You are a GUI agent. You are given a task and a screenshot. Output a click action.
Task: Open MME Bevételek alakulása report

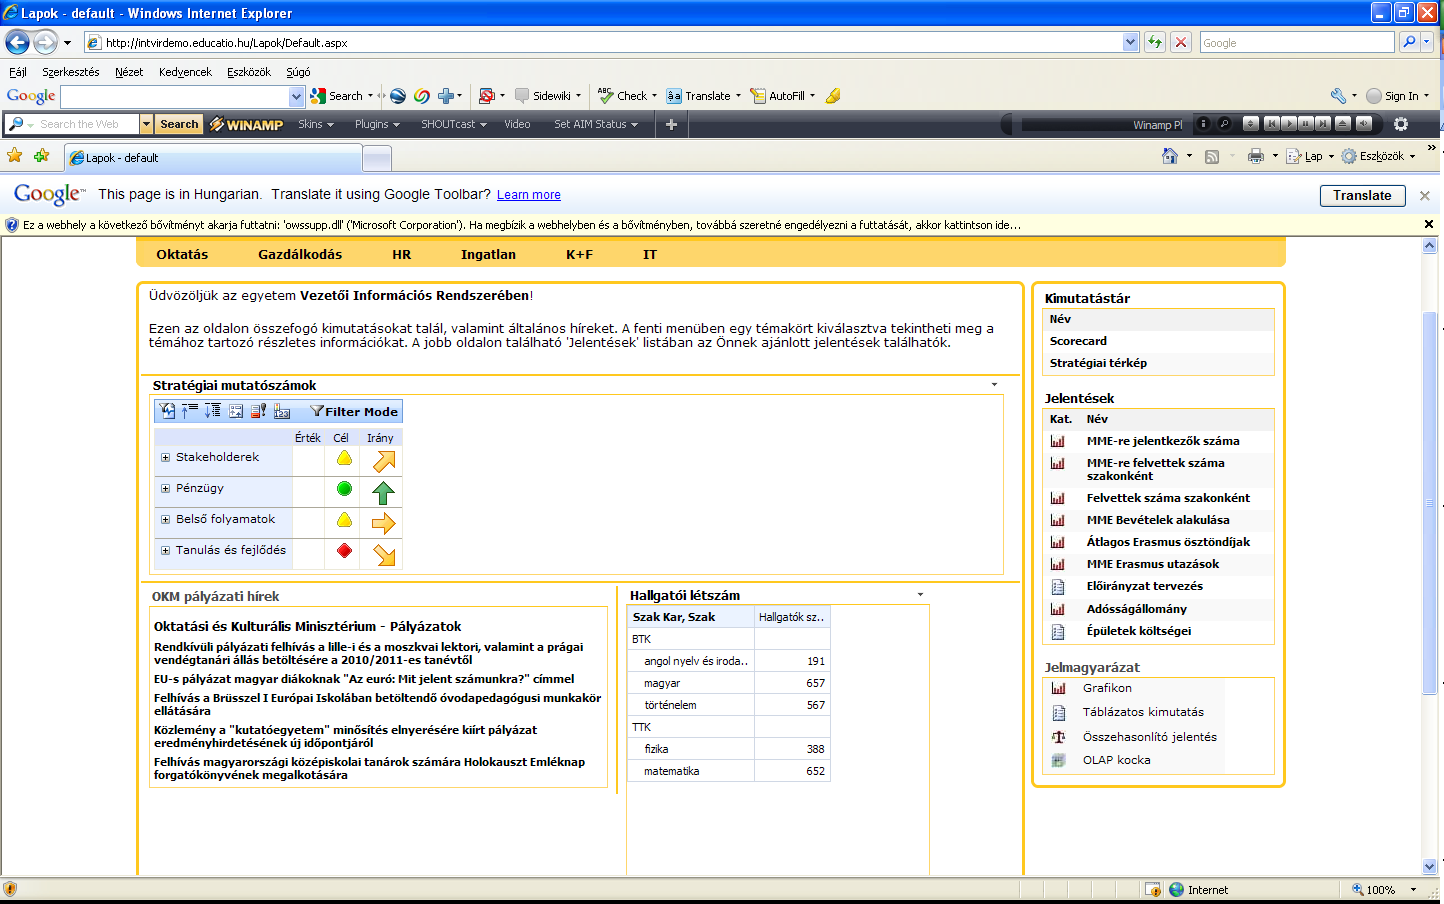[1158, 520]
